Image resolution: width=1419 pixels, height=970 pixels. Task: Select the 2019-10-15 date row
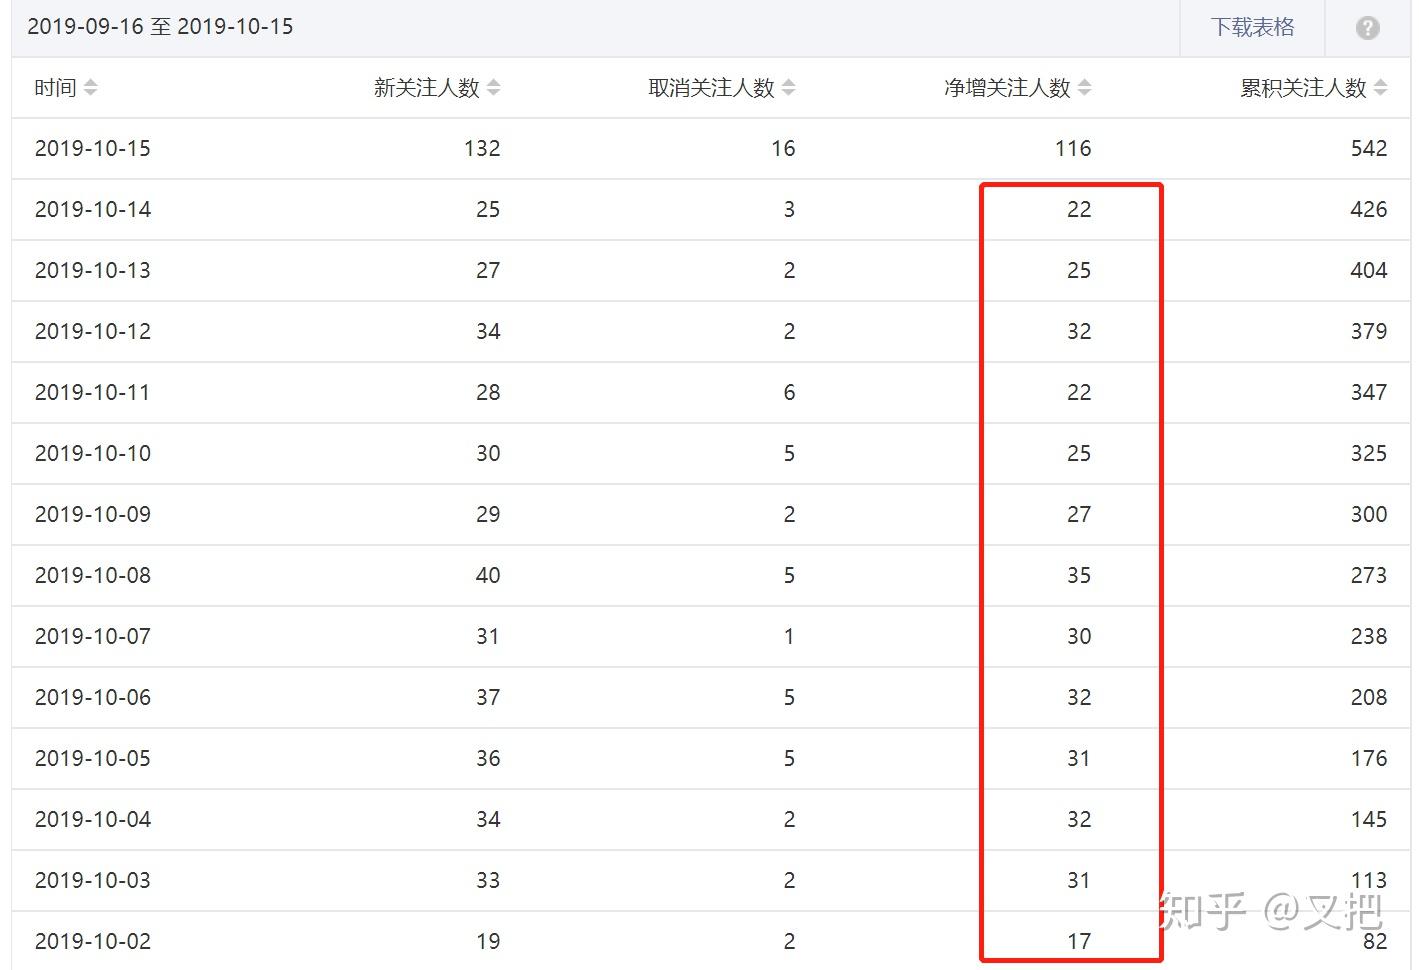(93, 149)
